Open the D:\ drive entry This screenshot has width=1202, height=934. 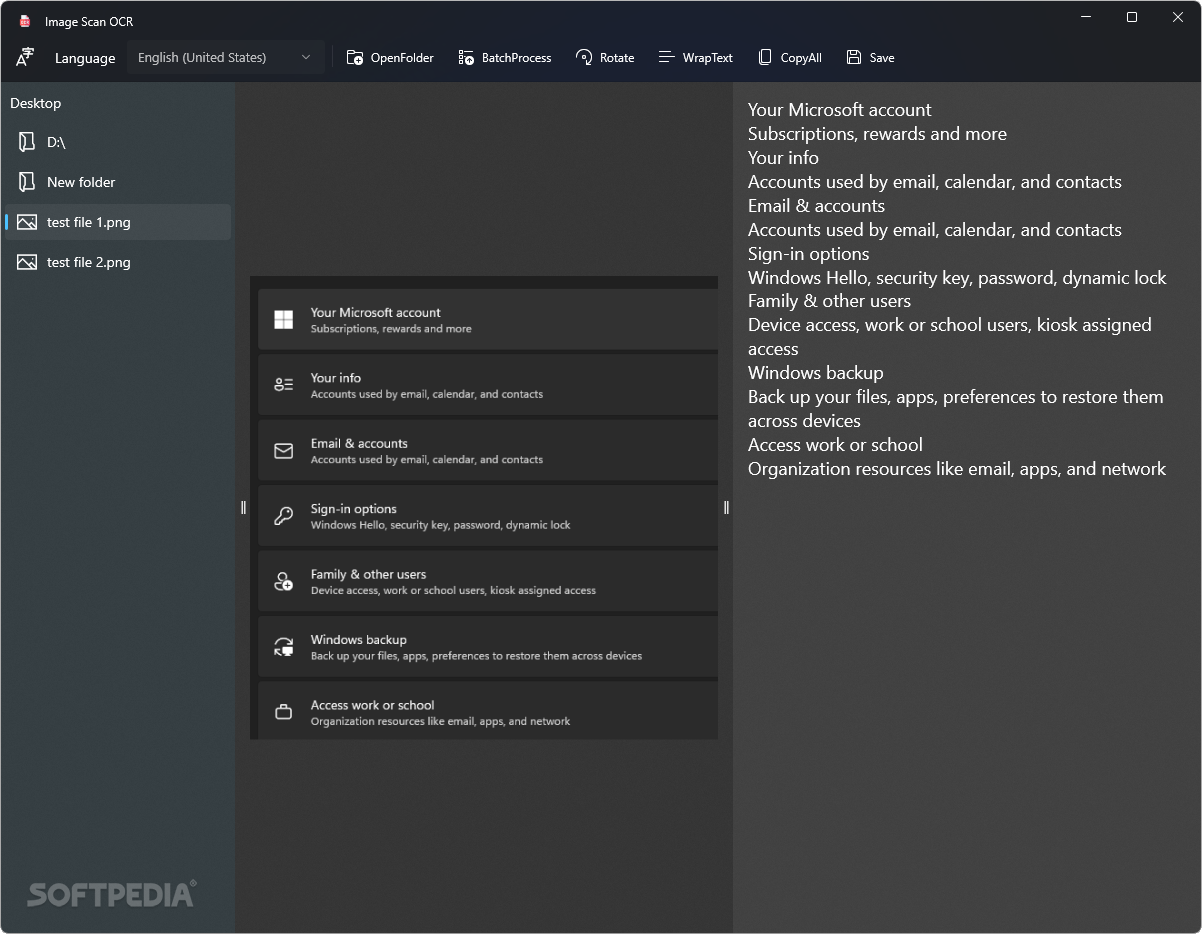coord(118,142)
